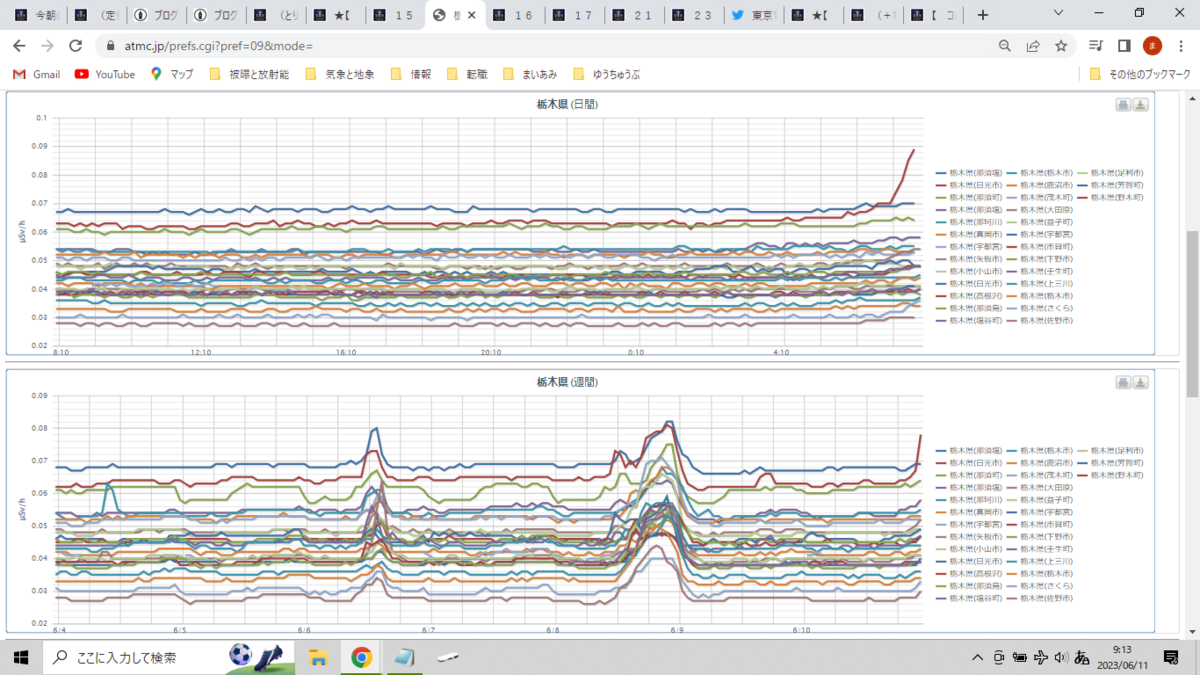Open a new browser tab
Image resolution: width=1200 pixels, height=675 pixels.
click(x=983, y=15)
